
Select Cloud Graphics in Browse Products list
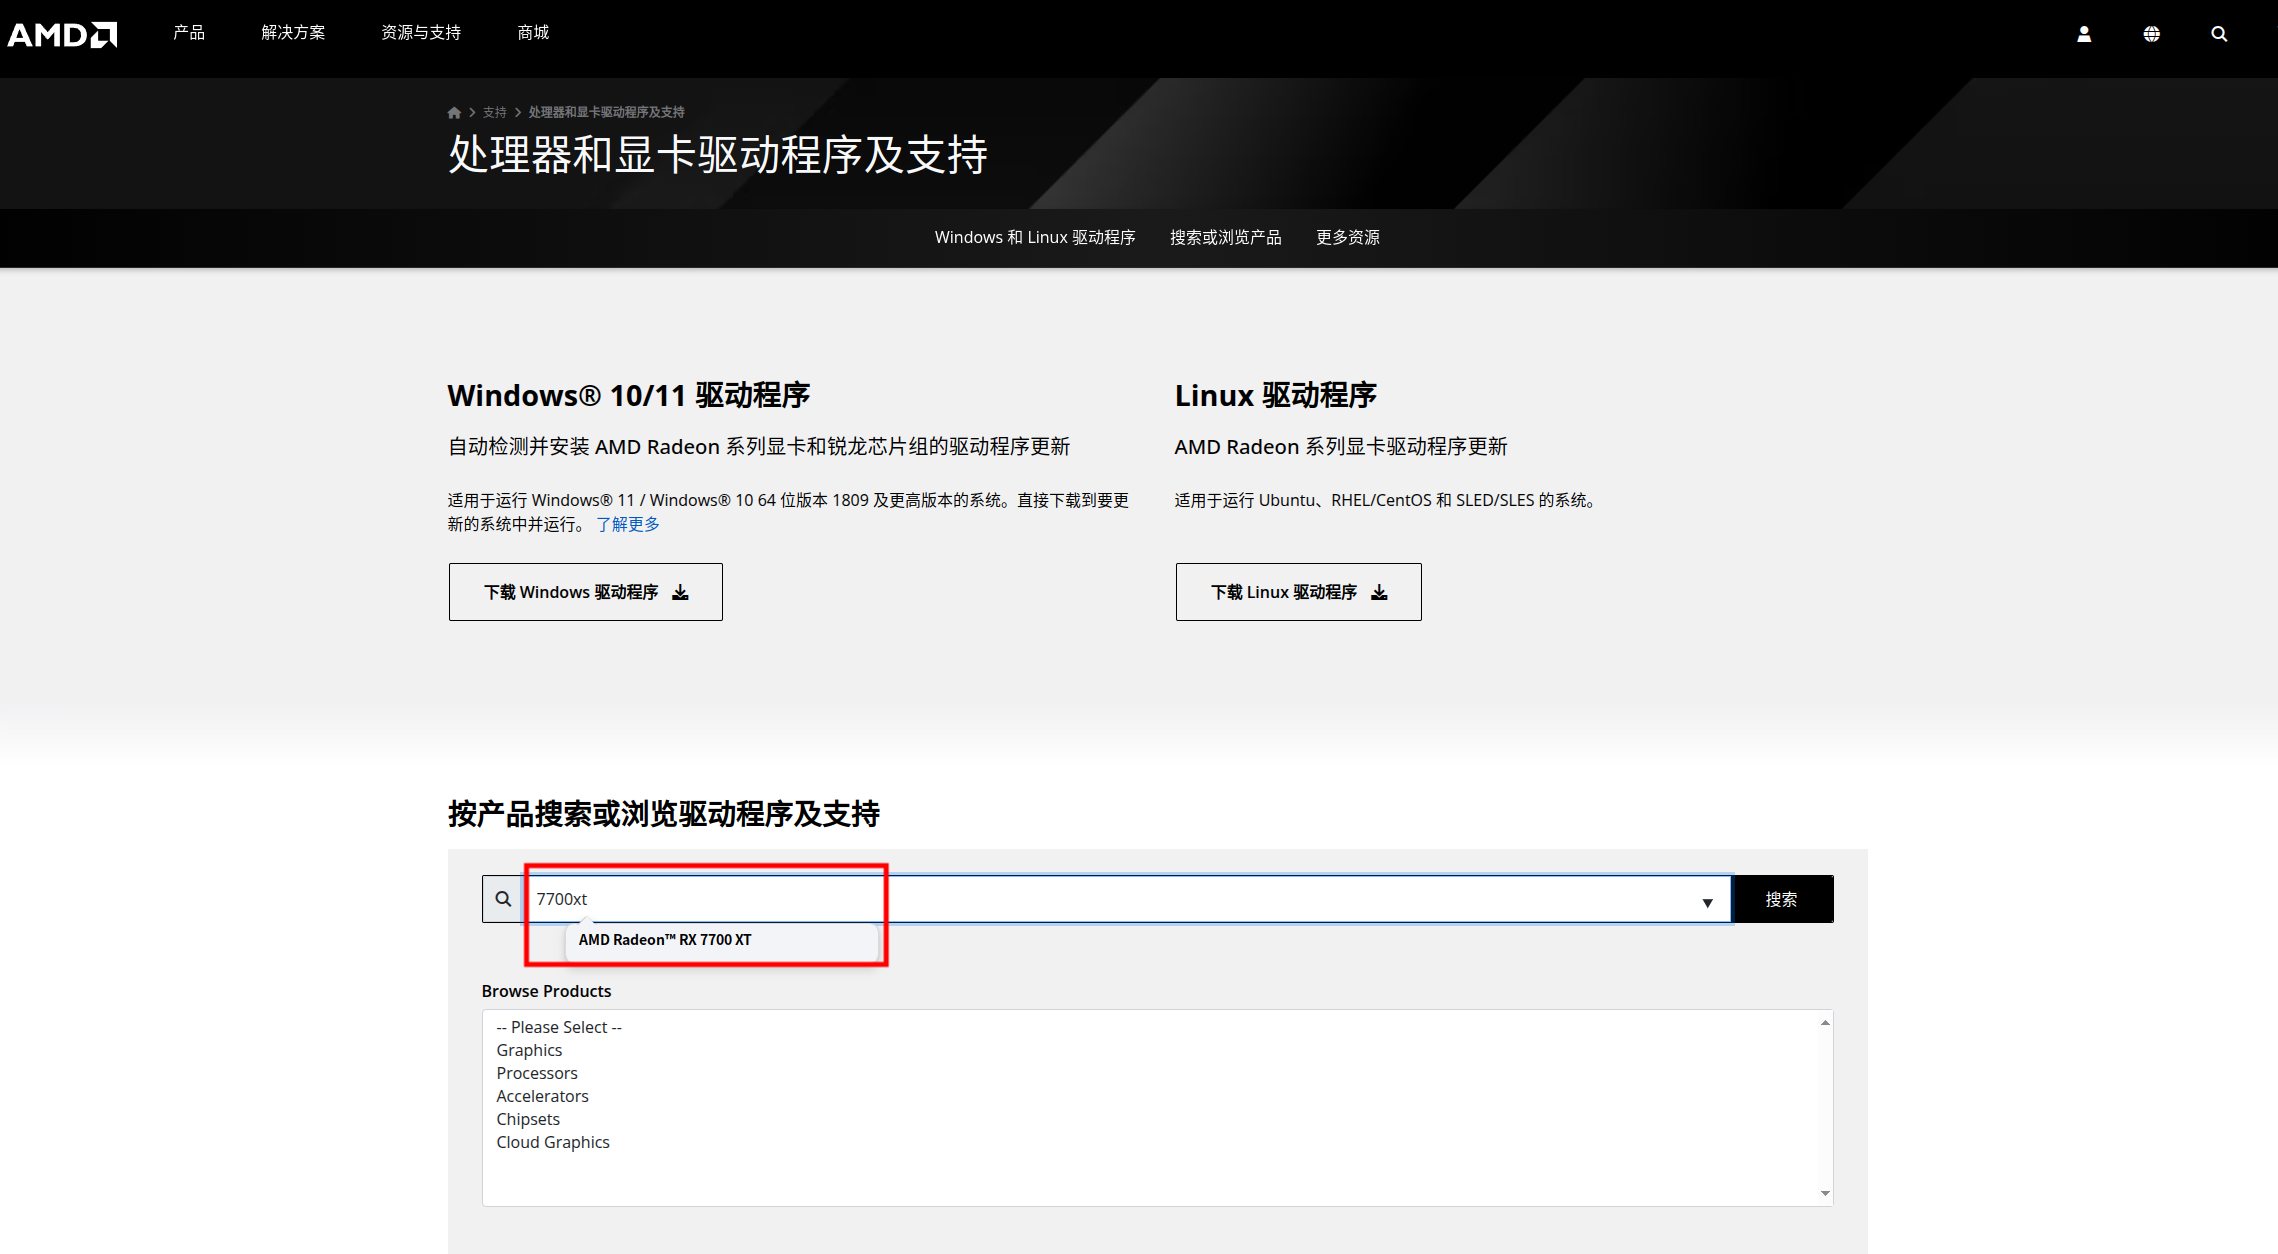click(553, 1142)
